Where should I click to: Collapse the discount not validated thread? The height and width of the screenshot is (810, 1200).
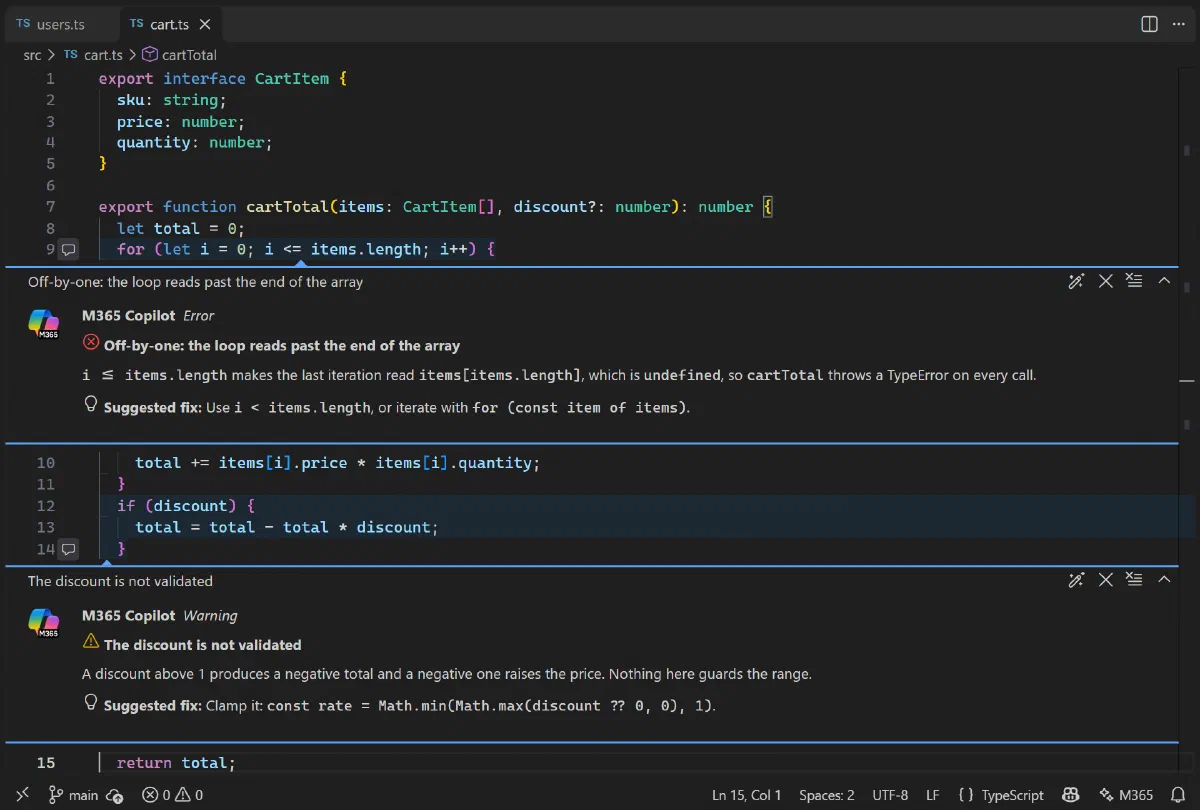(x=1164, y=580)
